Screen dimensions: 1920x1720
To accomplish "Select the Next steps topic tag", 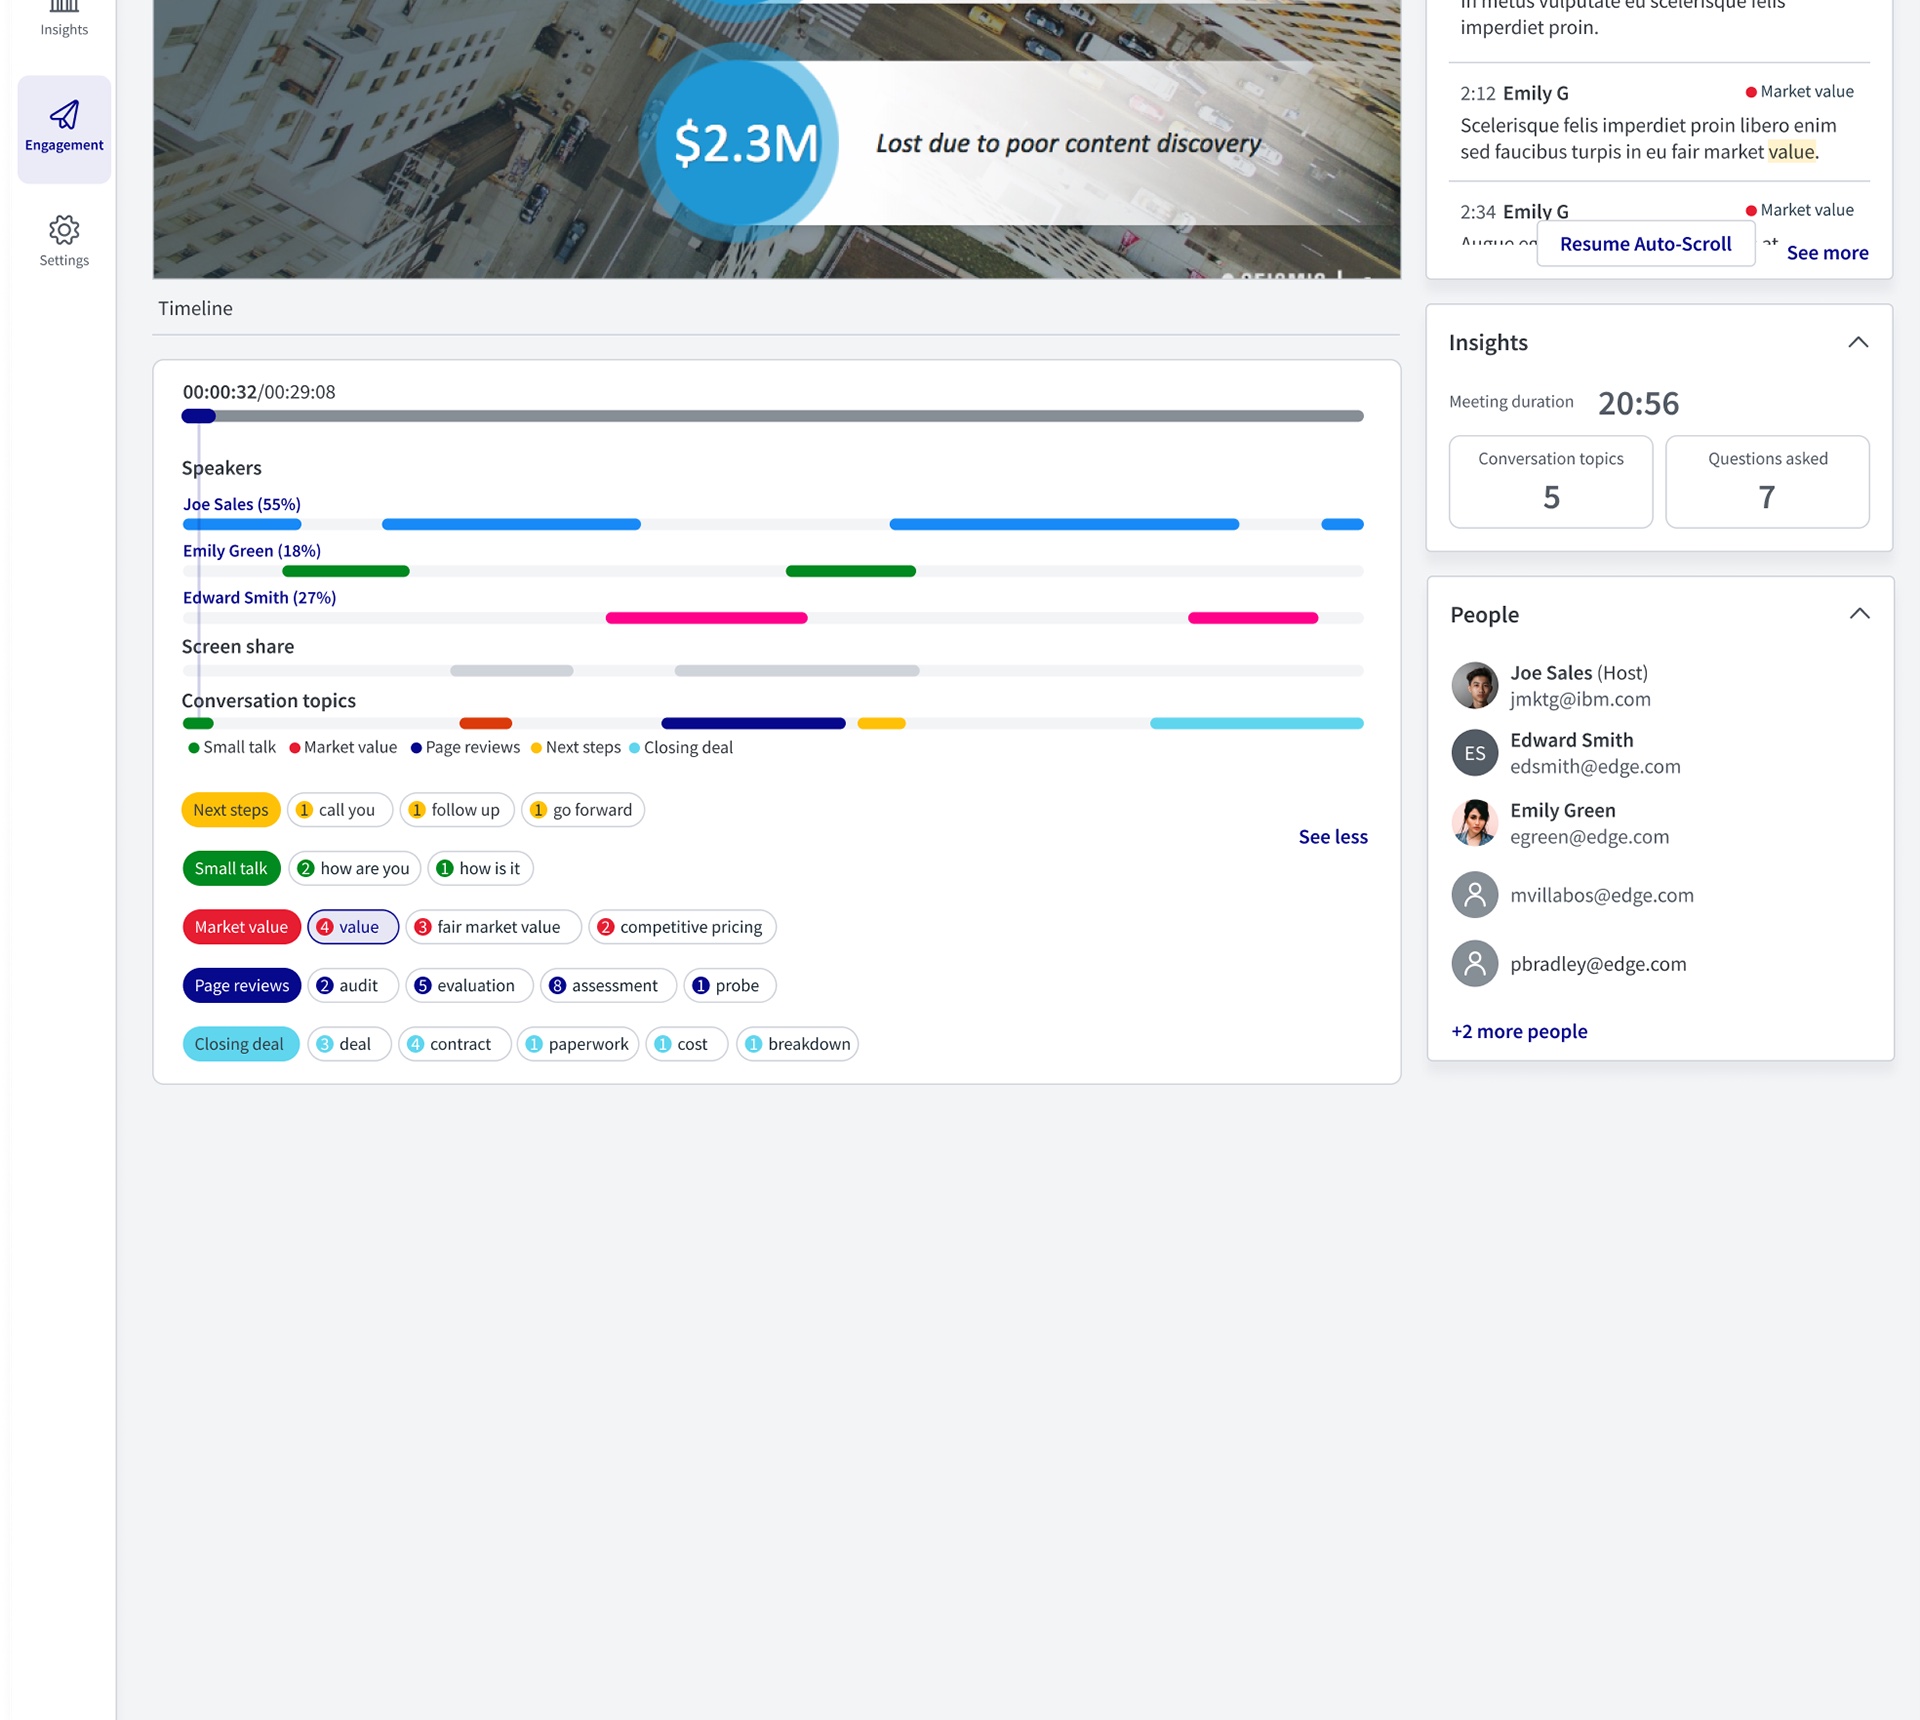I will [231, 810].
